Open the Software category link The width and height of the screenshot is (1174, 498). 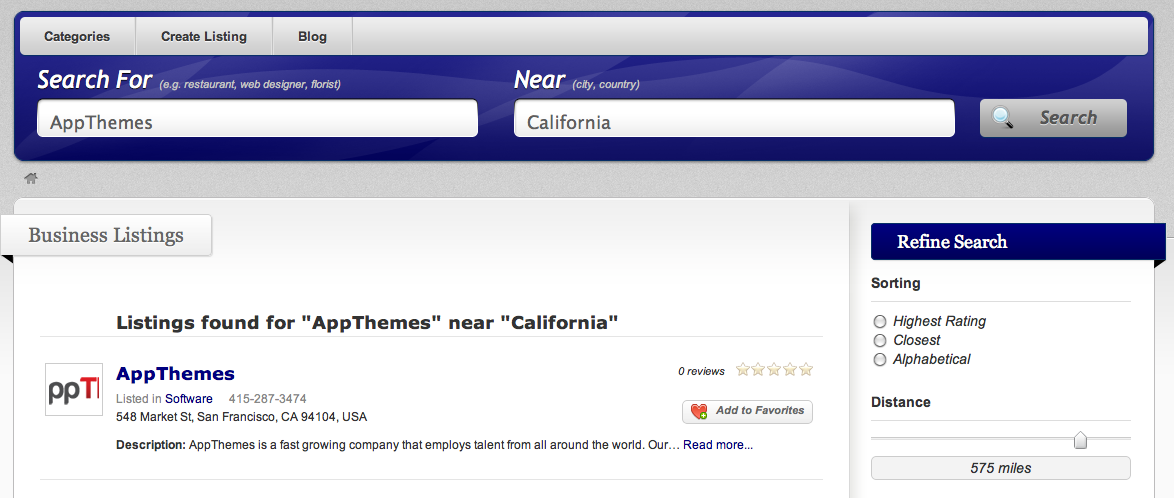click(x=189, y=398)
